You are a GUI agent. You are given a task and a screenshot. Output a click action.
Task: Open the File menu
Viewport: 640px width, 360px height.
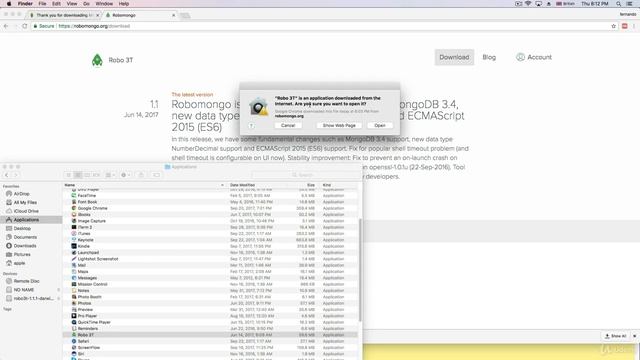click(42, 4)
